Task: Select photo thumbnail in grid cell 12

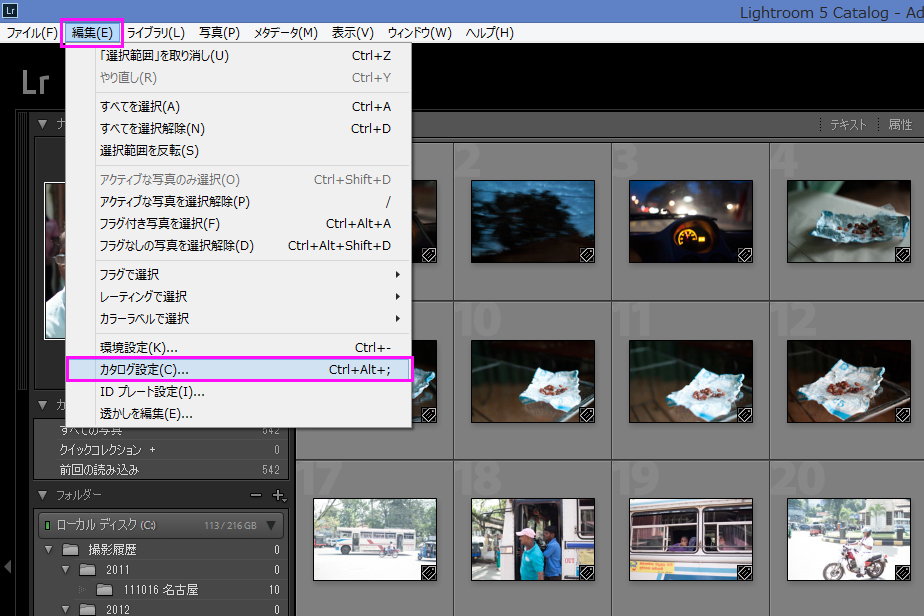Action: (849, 381)
